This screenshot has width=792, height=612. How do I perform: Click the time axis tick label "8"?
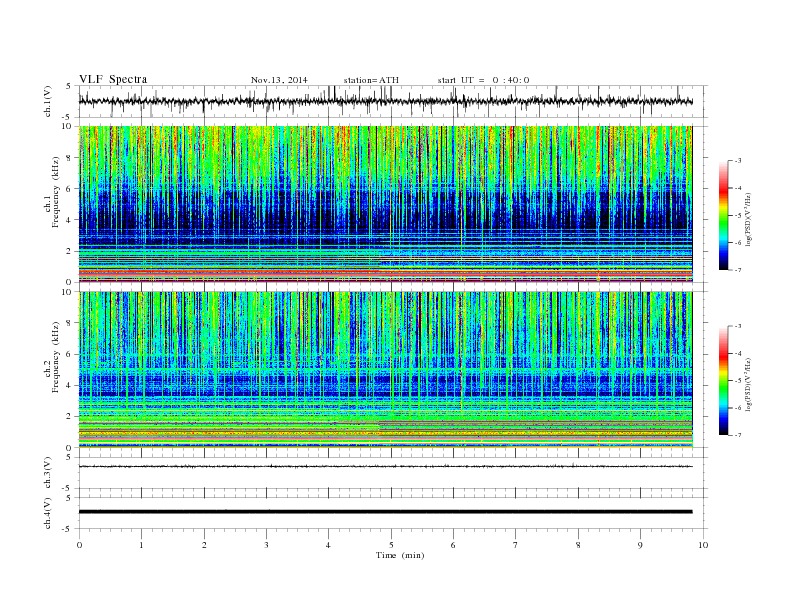tap(578, 545)
